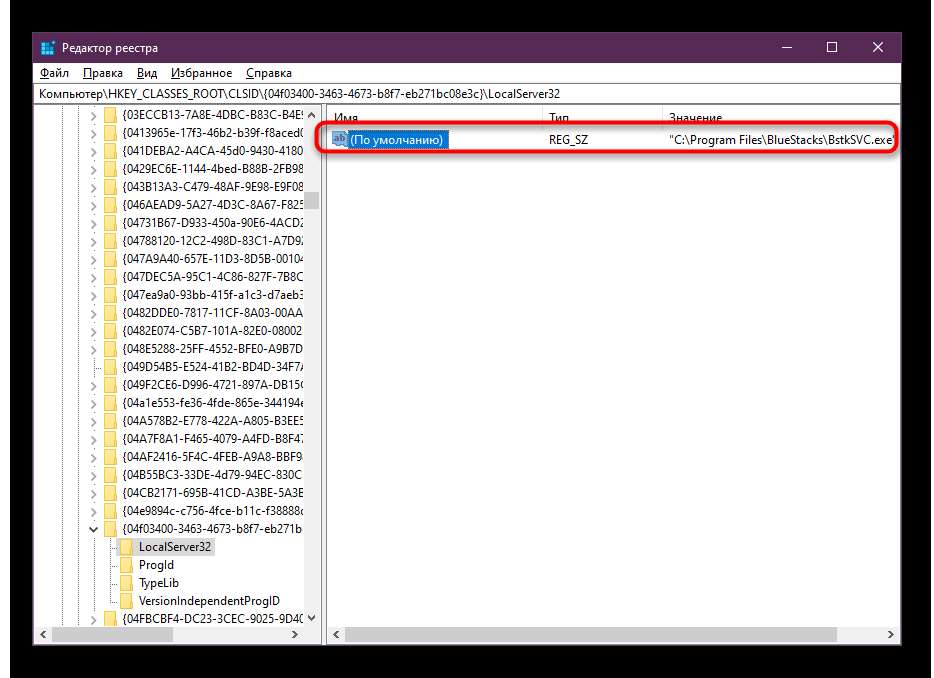Minimize the Редактор реестра window
The image size is (934, 678).
(x=787, y=48)
